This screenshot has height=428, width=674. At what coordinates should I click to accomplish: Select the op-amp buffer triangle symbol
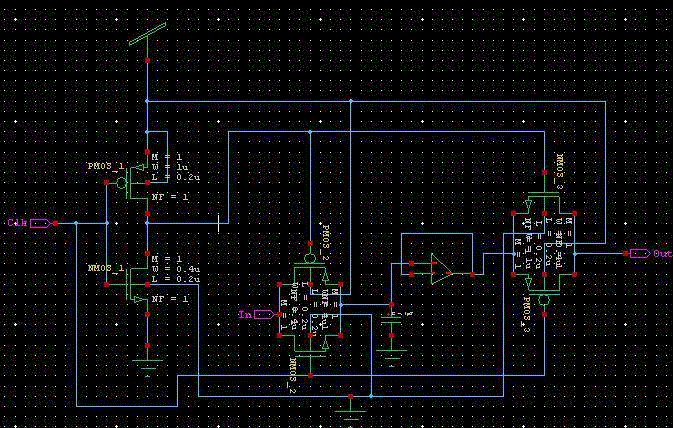point(440,267)
